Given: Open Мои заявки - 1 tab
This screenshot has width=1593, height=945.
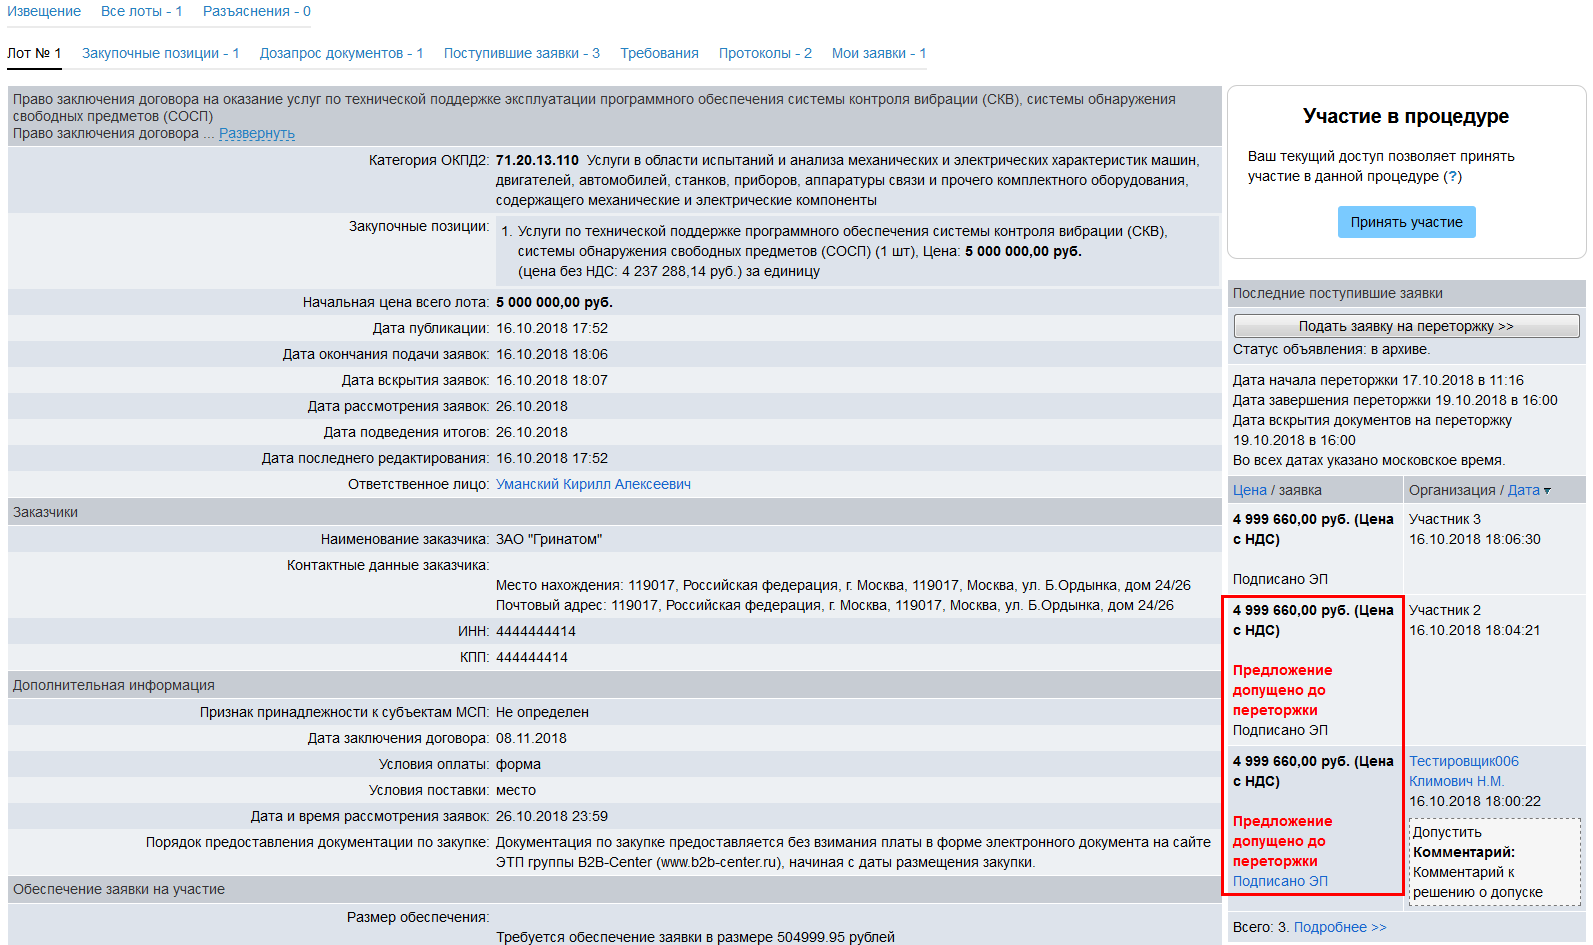Looking at the screenshot, I should point(878,53).
